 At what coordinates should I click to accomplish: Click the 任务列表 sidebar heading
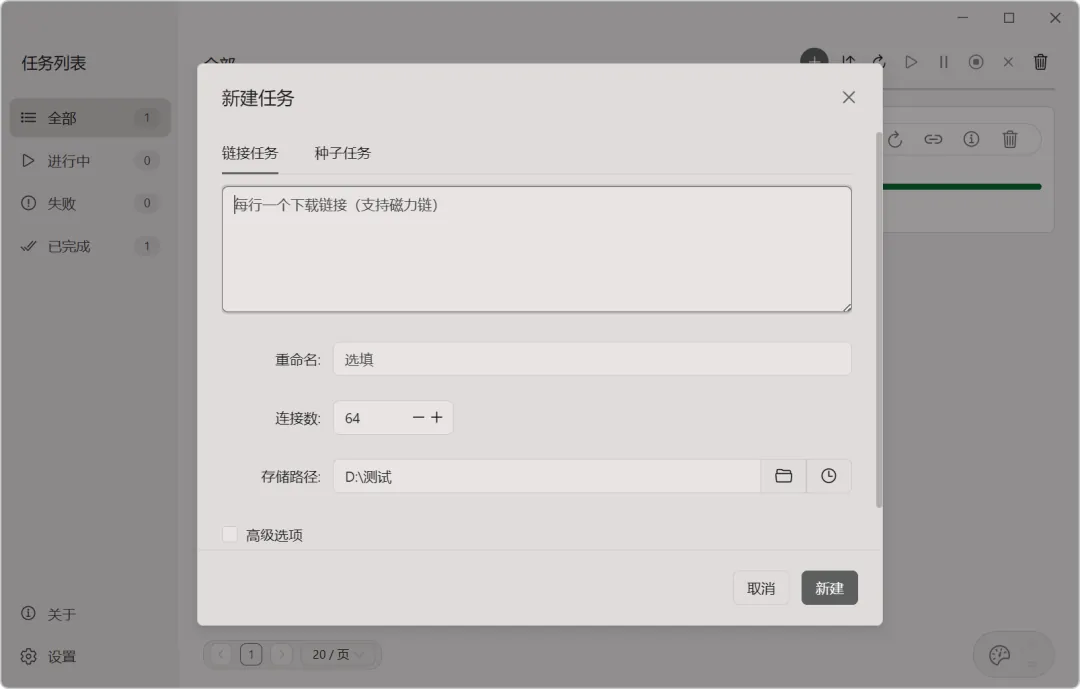click(x=54, y=63)
